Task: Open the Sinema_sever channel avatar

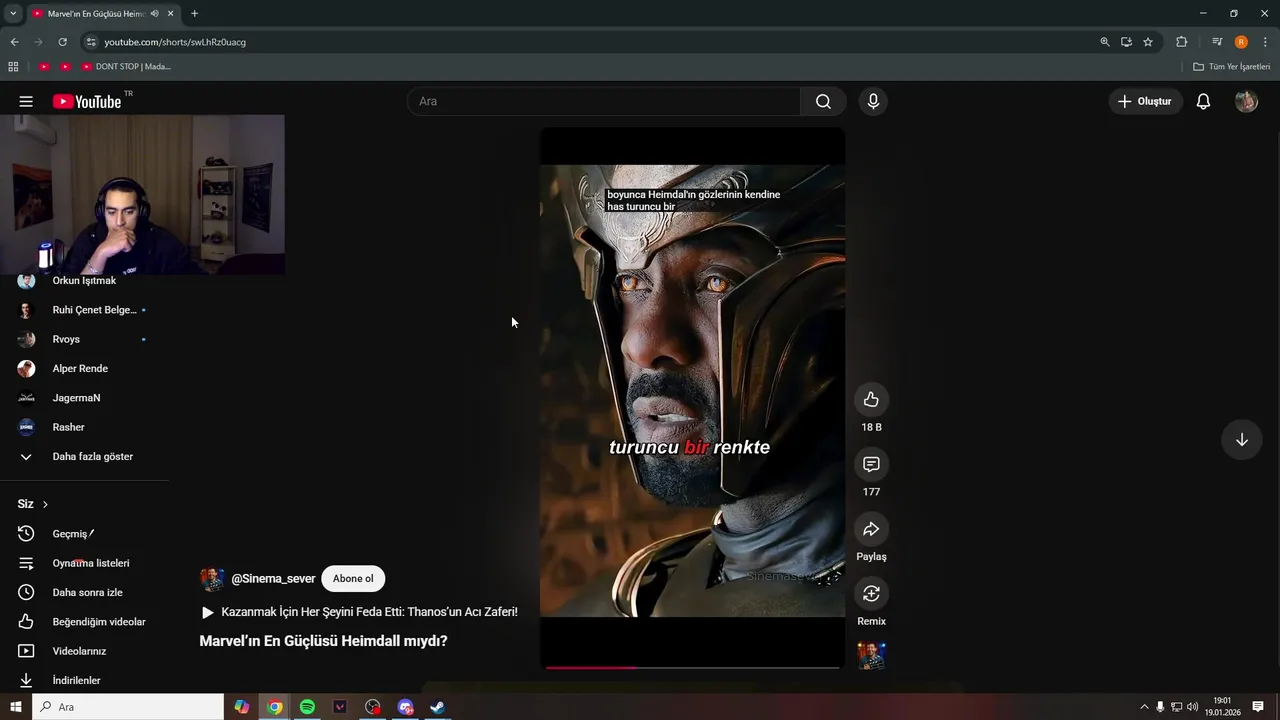Action: 211,579
